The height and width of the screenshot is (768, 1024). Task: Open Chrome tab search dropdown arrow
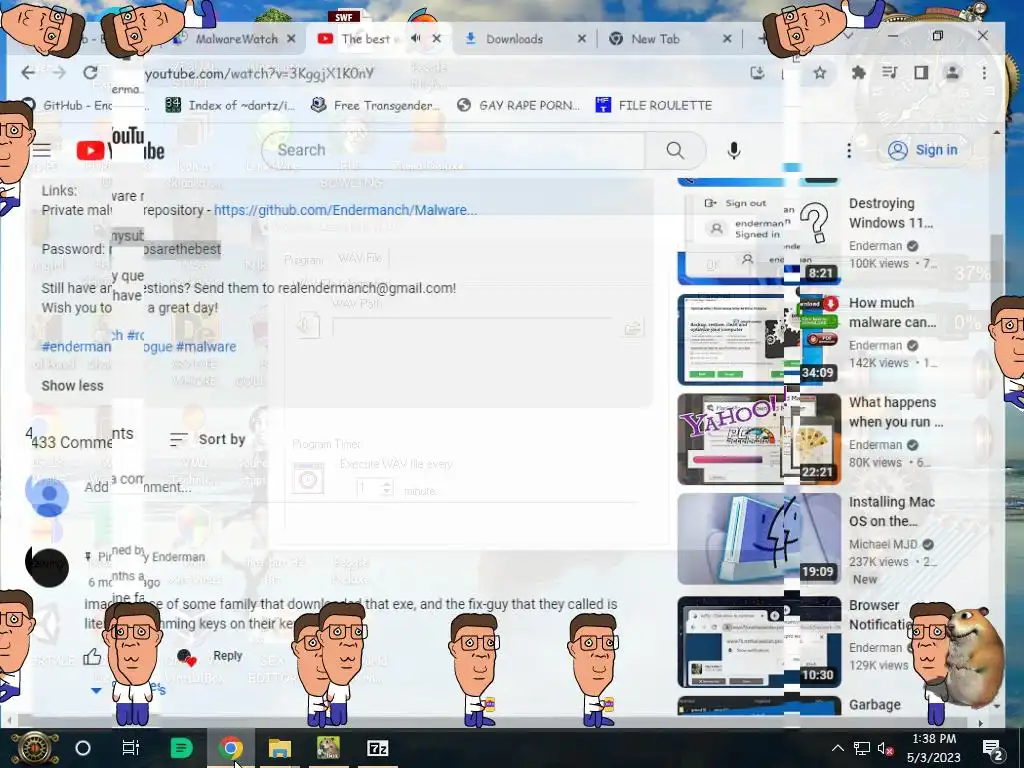pyautogui.click(x=848, y=36)
